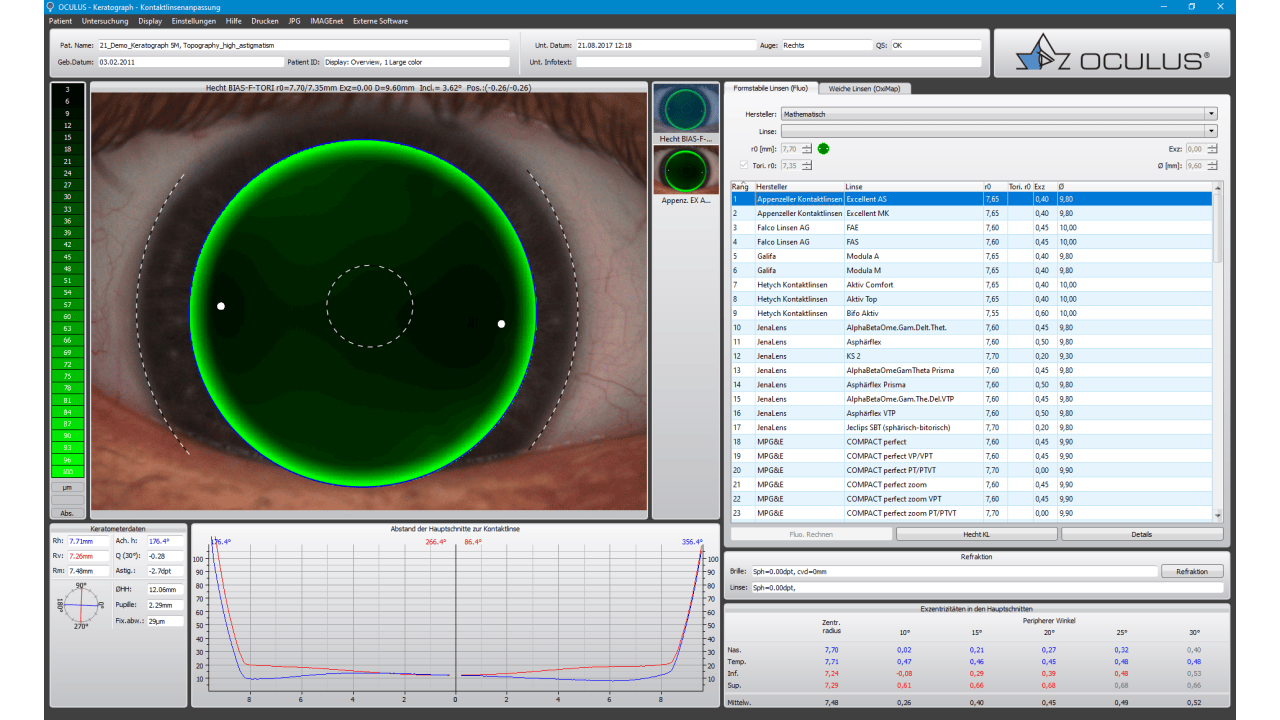Viewport: 1280px width, 720px height.
Task: Toggle the Tori. r0 checkbox
Action: click(x=743, y=165)
